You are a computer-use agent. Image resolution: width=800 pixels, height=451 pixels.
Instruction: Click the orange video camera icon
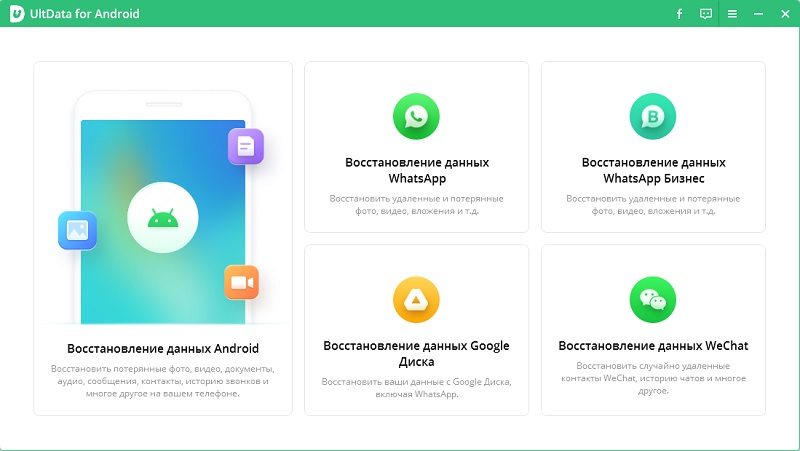coord(241,282)
